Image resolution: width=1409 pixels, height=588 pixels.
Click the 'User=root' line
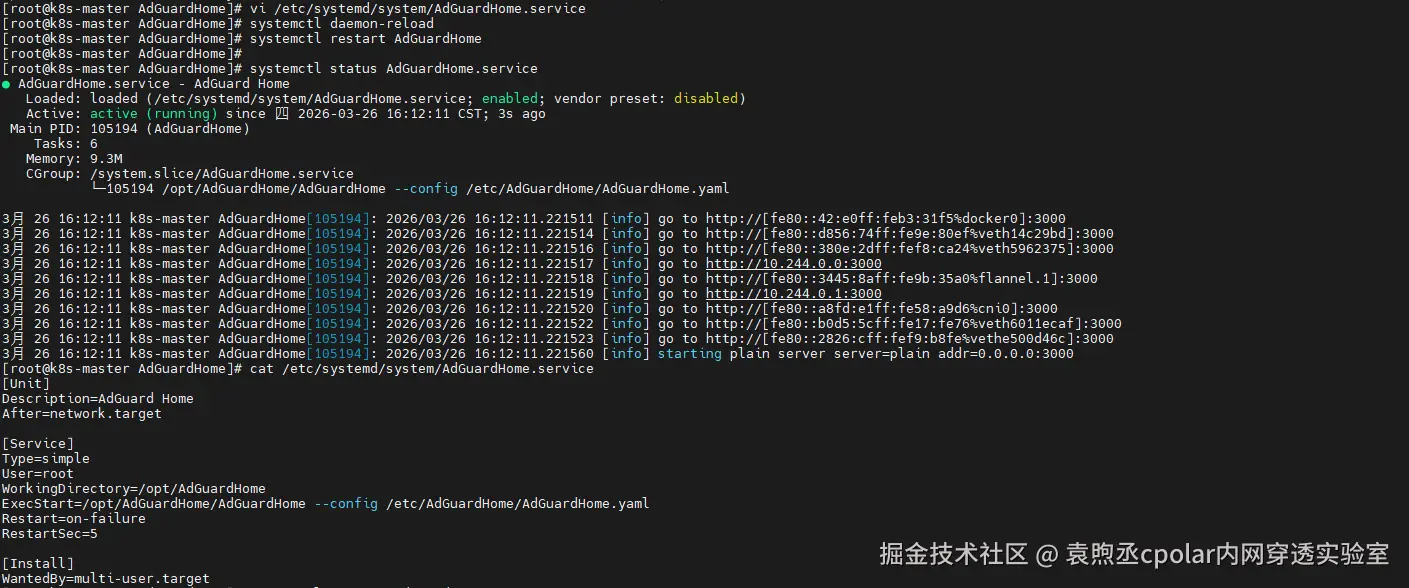[x=38, y=474]
